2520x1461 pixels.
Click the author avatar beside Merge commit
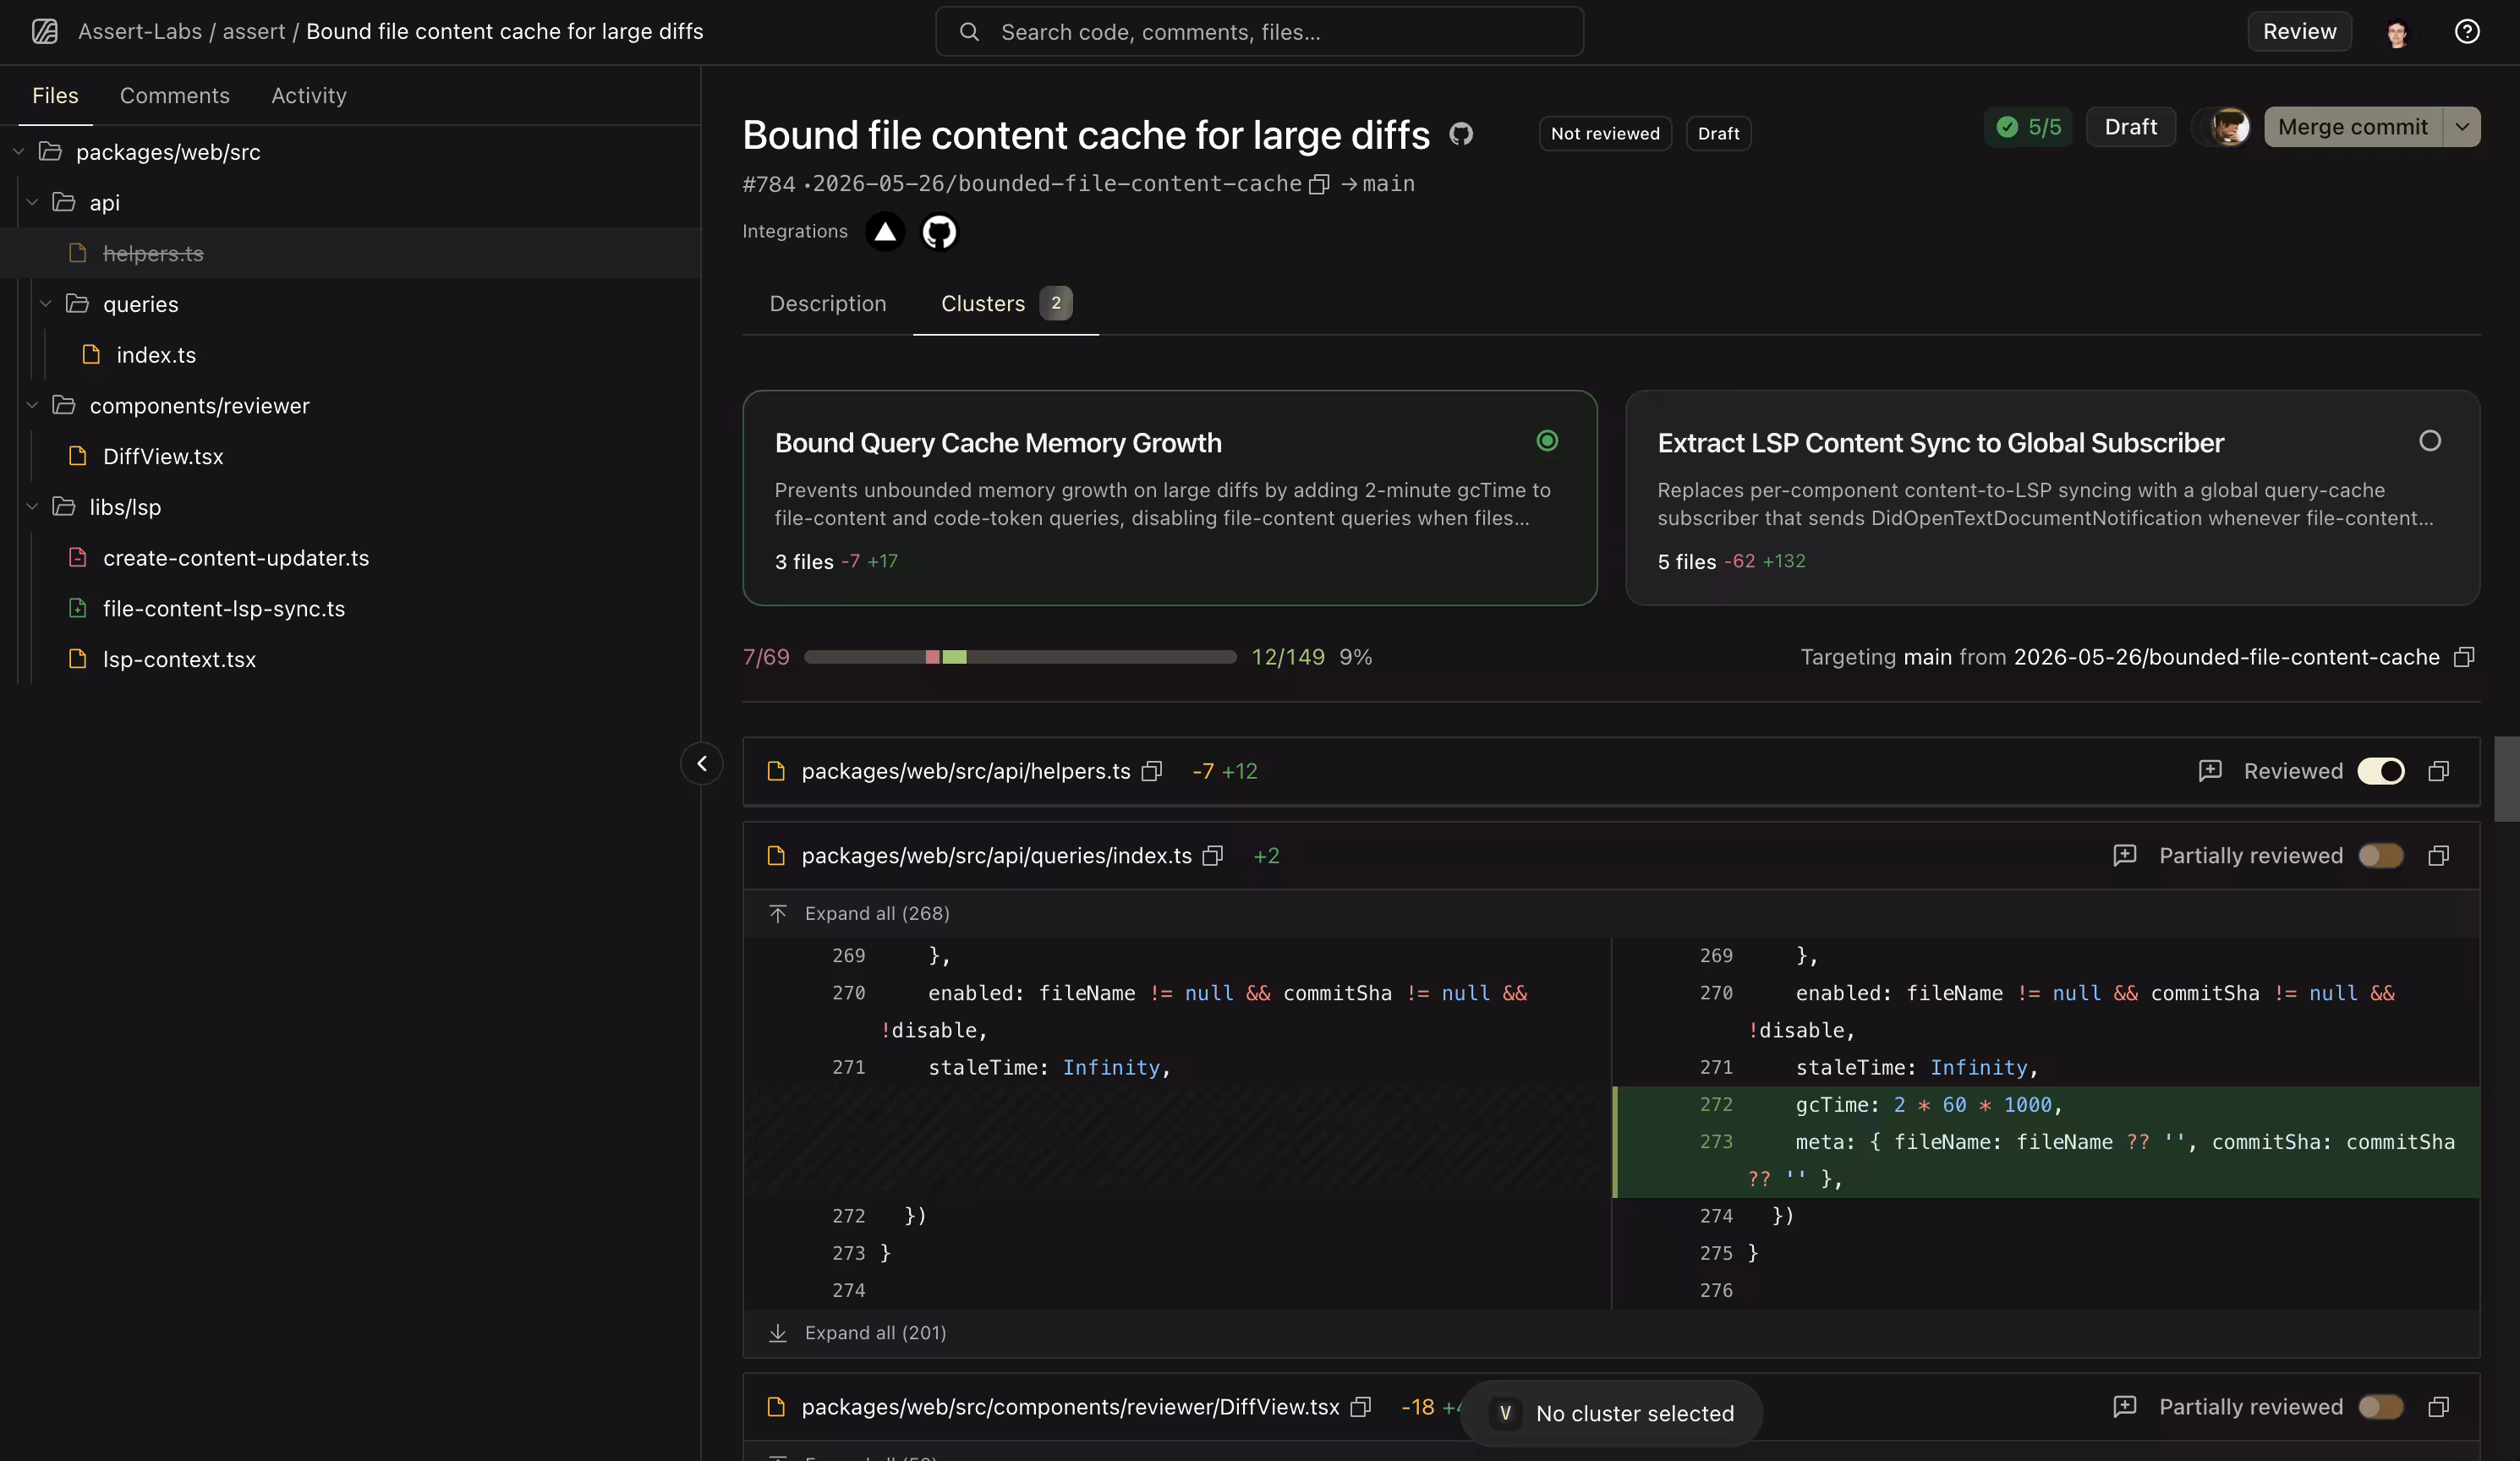(x=2229, y=127)
